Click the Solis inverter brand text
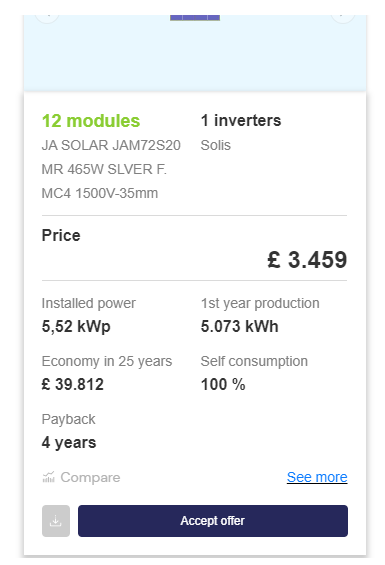 [x=216, y=145]
